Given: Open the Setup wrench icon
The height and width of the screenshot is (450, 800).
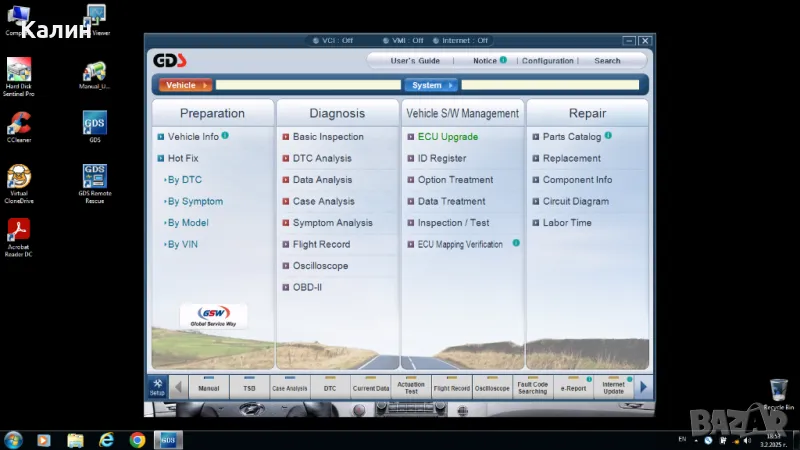Looking at the screenshot, I should tap(157, 385).
